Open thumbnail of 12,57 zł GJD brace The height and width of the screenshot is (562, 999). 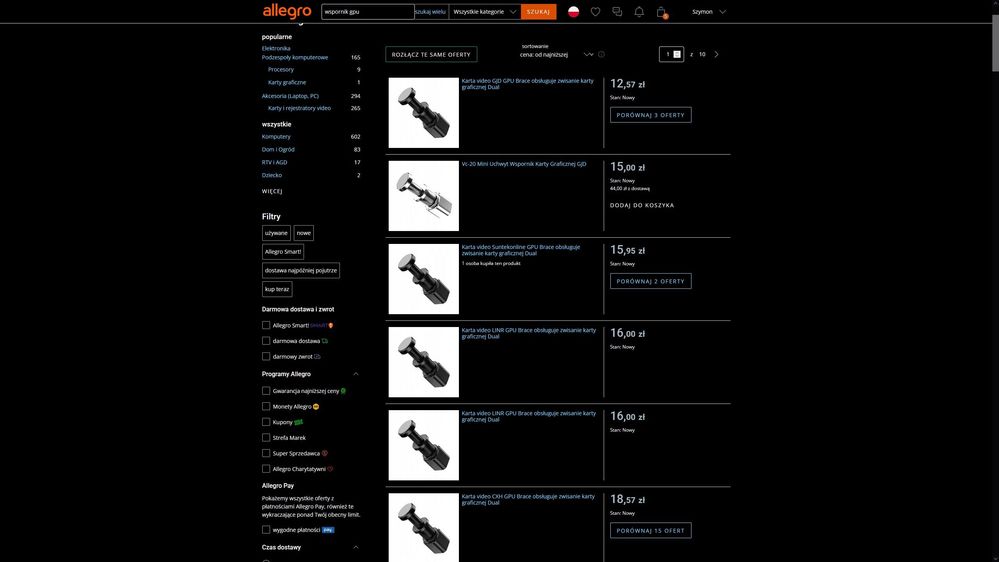click(424, 113)
